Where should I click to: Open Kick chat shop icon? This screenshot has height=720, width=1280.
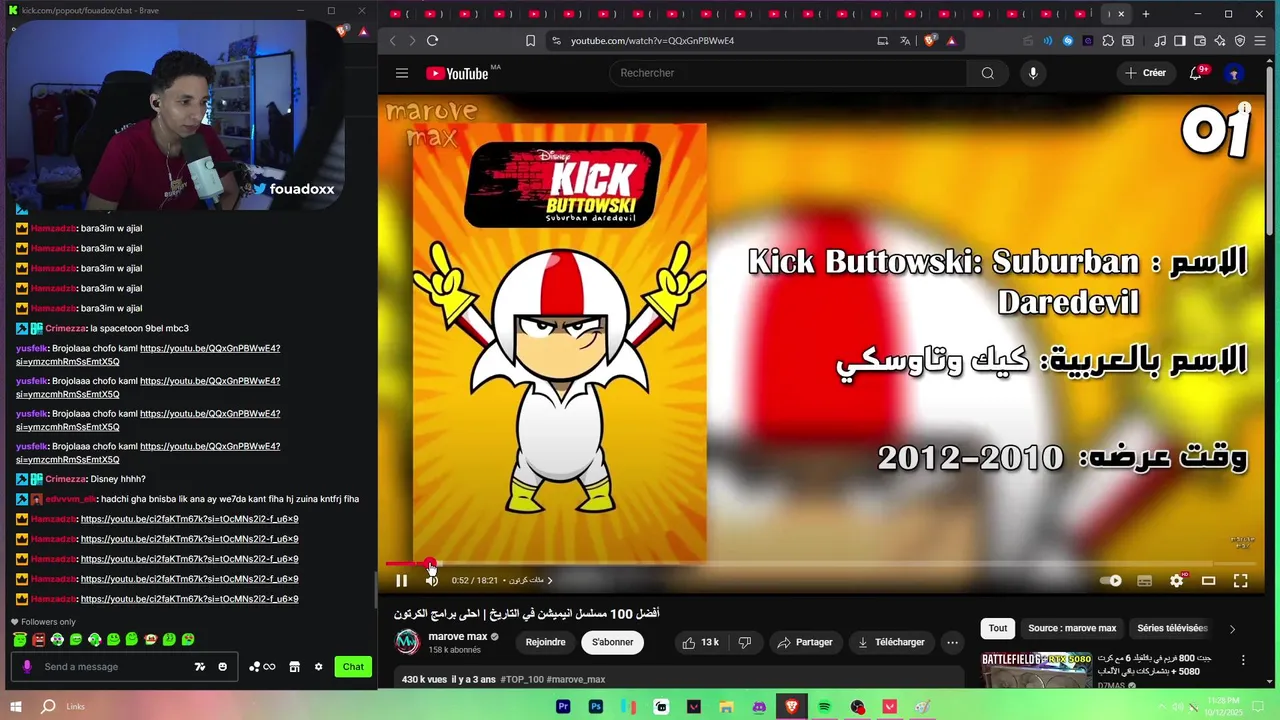coord(294,667)
